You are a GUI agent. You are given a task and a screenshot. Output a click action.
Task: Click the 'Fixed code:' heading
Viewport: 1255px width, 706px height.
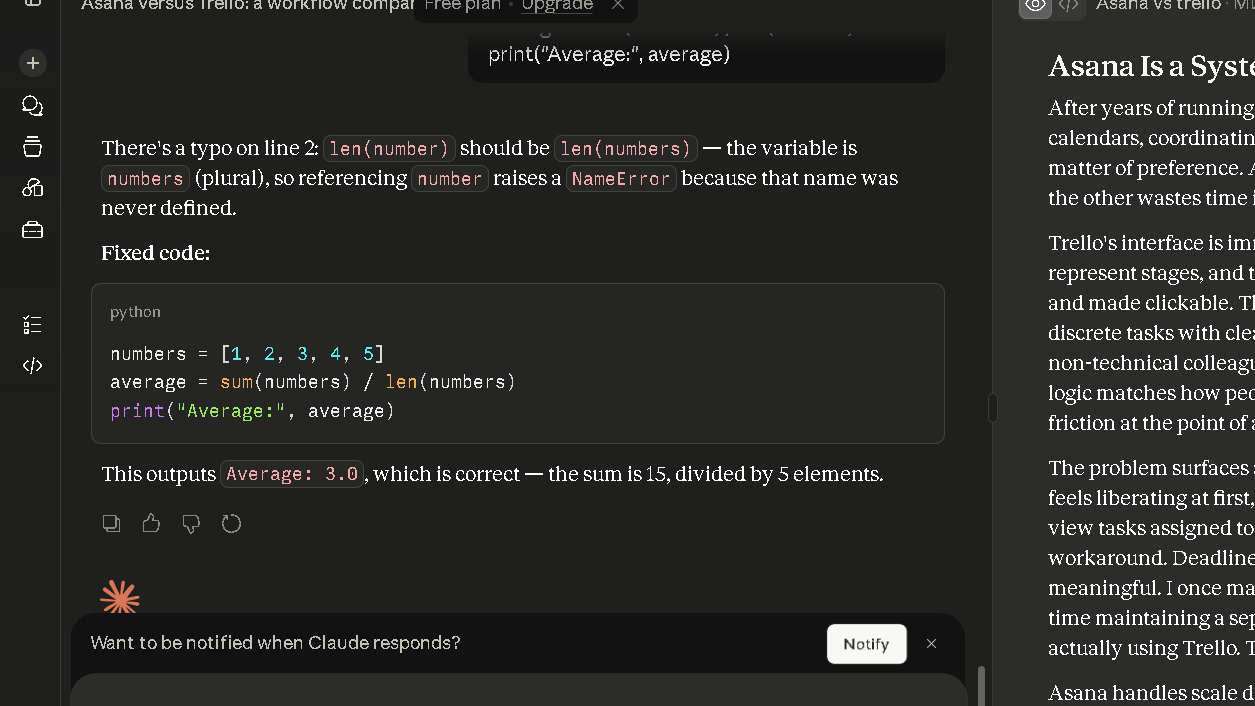(156, 253)
